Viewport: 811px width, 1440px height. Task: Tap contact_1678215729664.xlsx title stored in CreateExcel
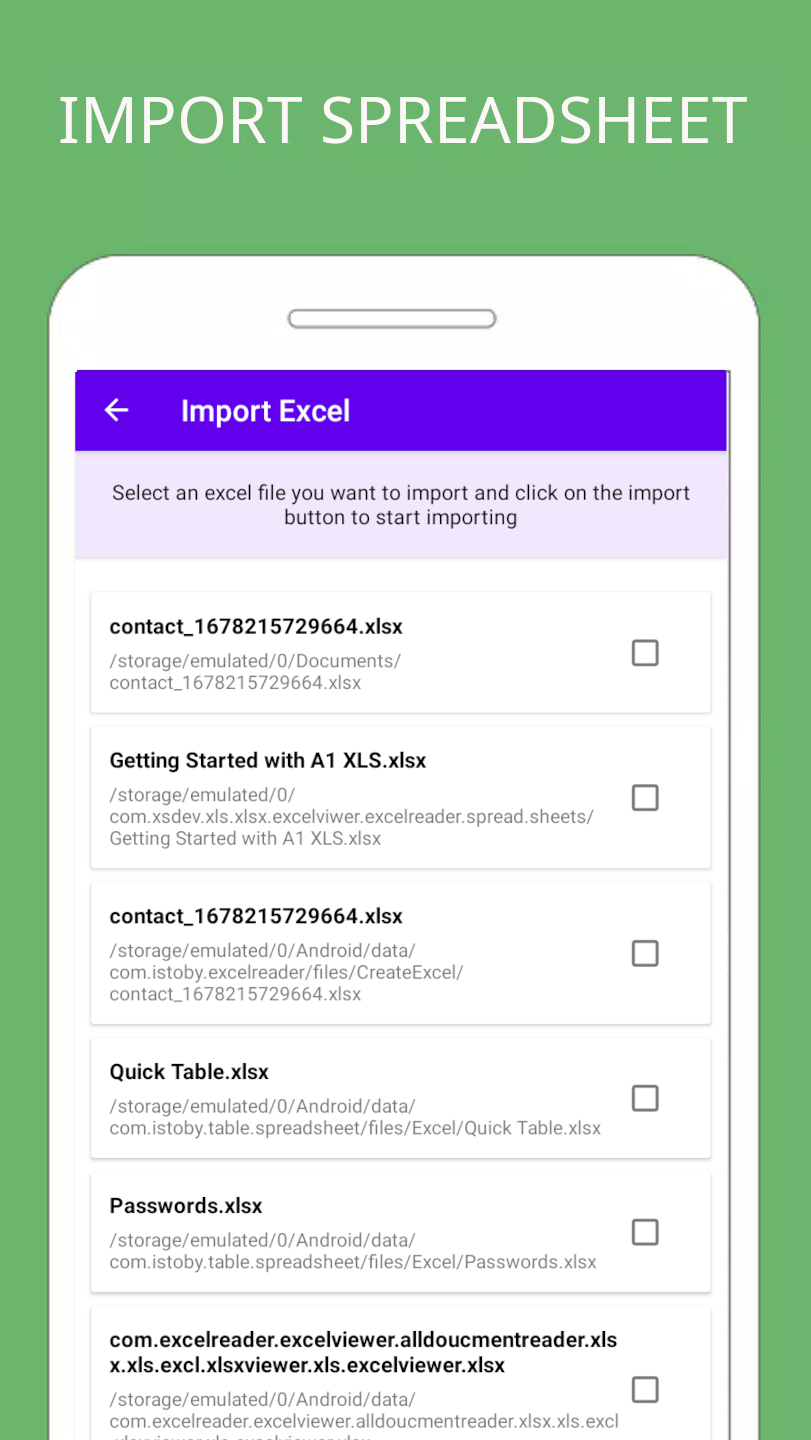(x=256, y=916)
